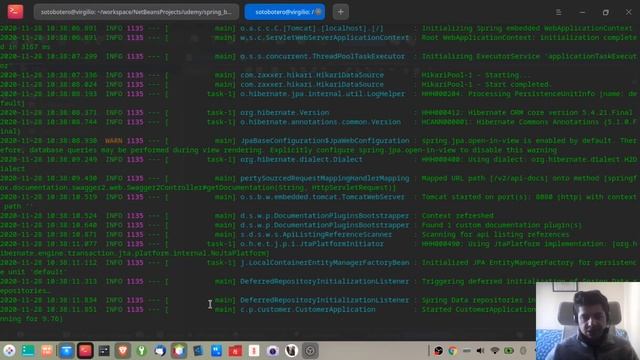Click the 'com.zaxxer.hikari.HikariDataSource' text on Starting line
Screen dimensions: 640x360
(312, 75)
